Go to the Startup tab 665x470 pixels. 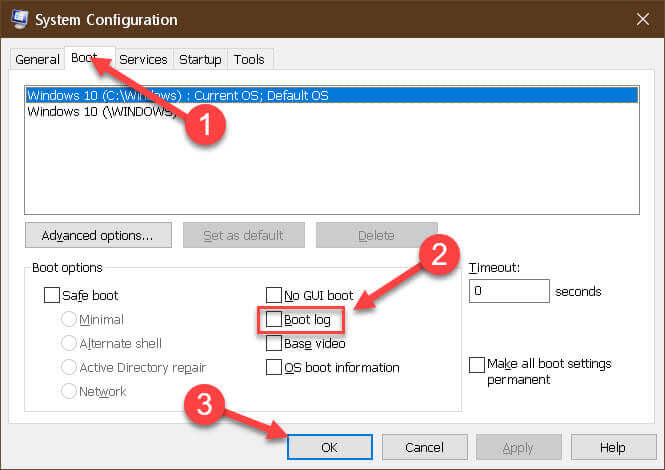coord(200,59)
